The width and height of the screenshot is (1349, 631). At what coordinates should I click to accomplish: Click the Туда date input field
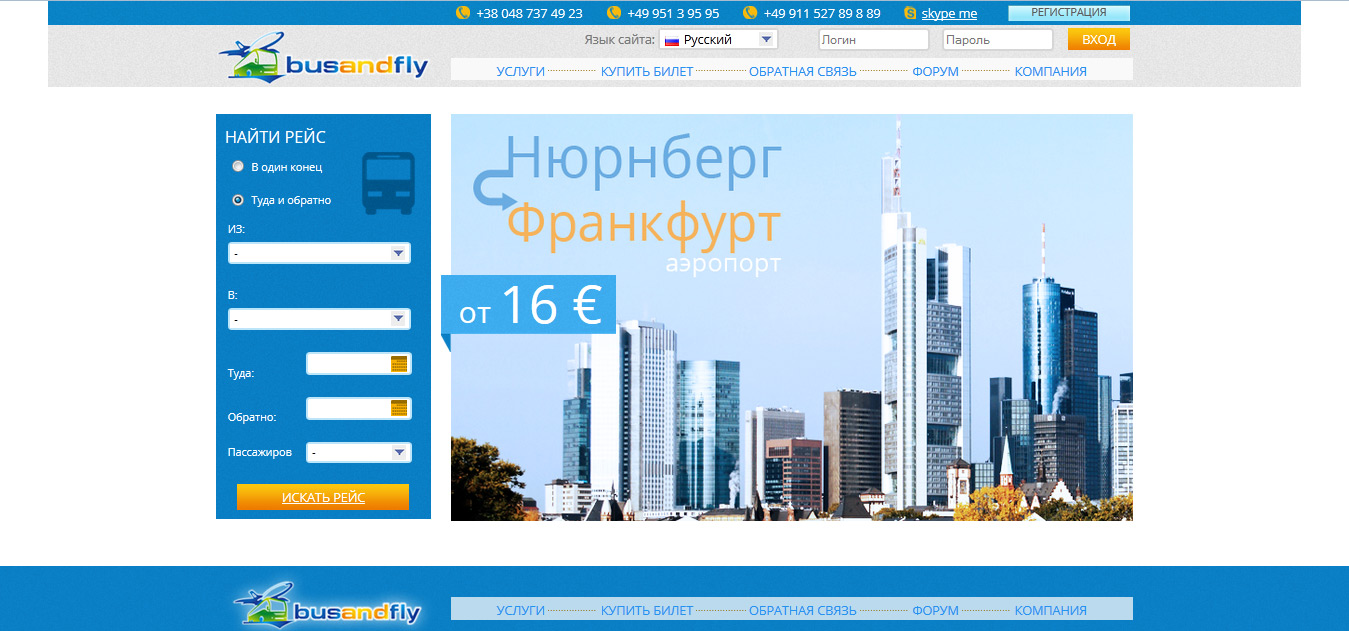[x=359, y=364]
